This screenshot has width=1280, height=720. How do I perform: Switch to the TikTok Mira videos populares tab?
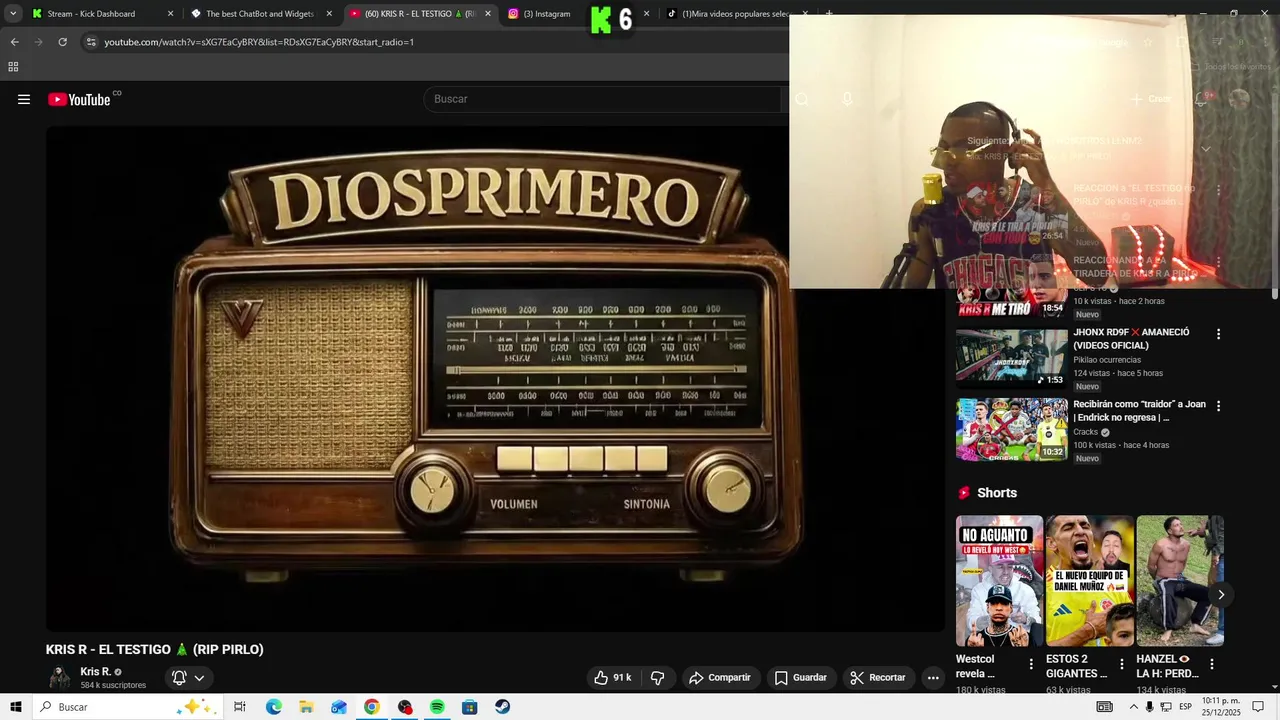pos(735,14)
